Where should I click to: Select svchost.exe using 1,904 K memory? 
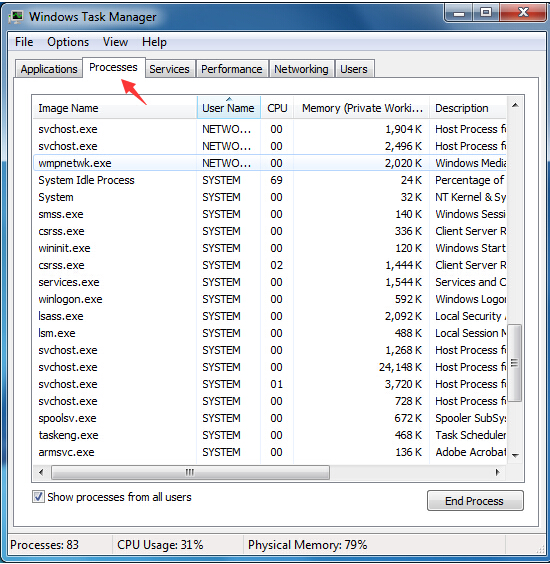pyautogui.click(x=270, y=129)
